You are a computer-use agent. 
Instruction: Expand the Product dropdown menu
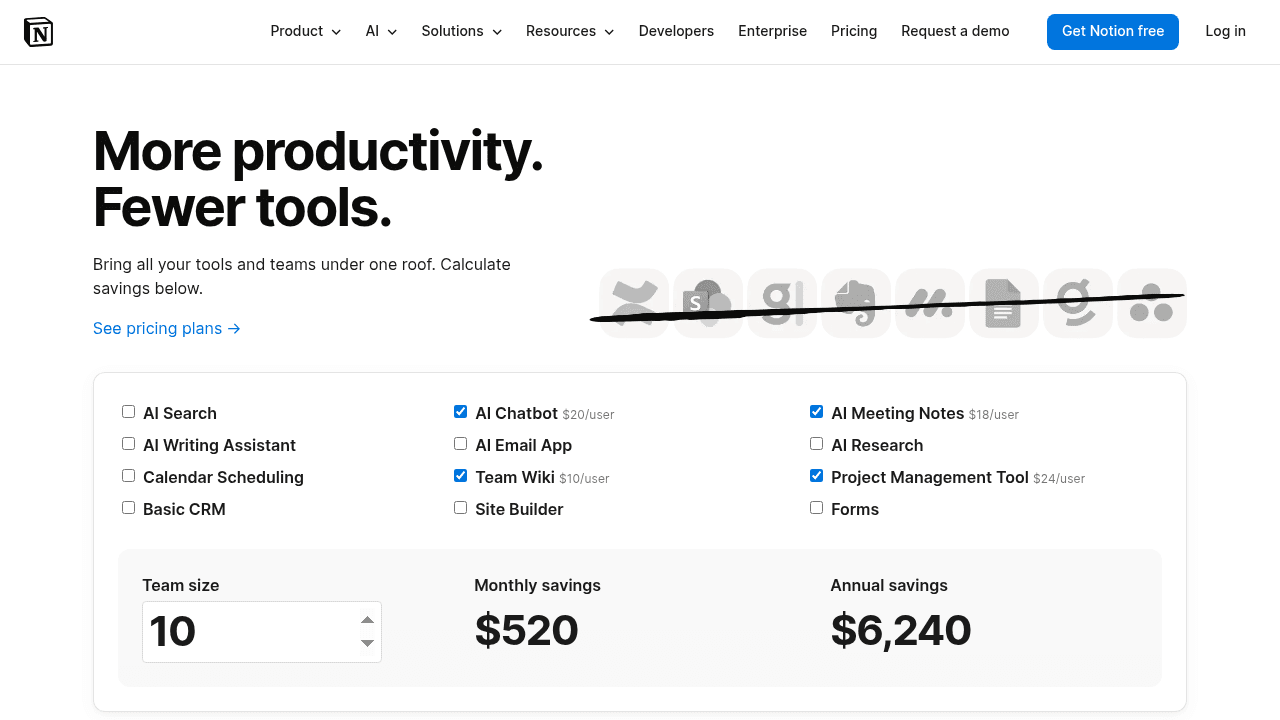tap(306, 31)
